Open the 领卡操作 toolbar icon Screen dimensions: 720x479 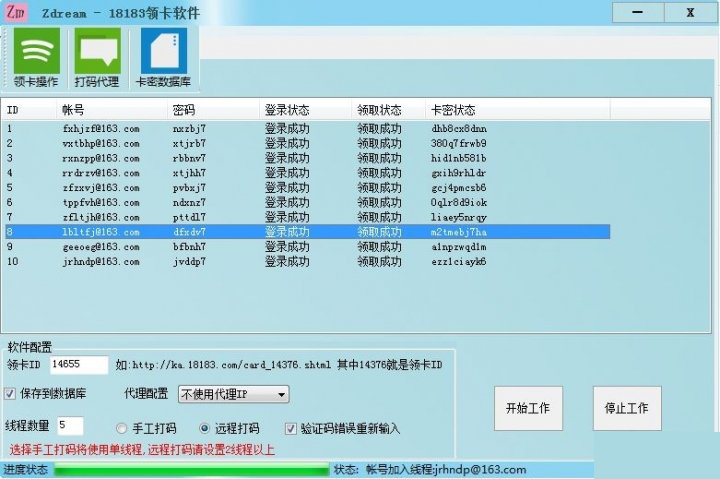coord(36,57)
